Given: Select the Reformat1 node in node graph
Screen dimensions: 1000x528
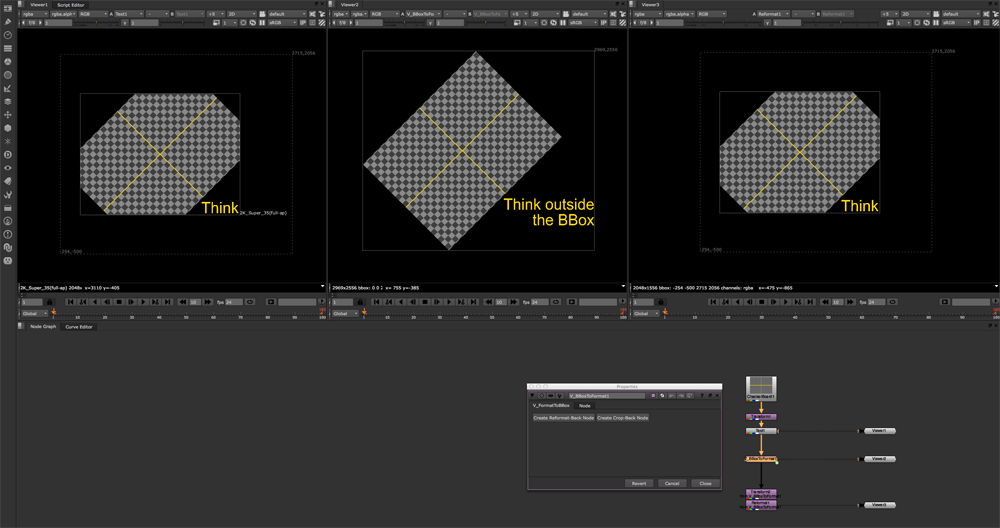Looking at the screenshot, I should [761, 505].
